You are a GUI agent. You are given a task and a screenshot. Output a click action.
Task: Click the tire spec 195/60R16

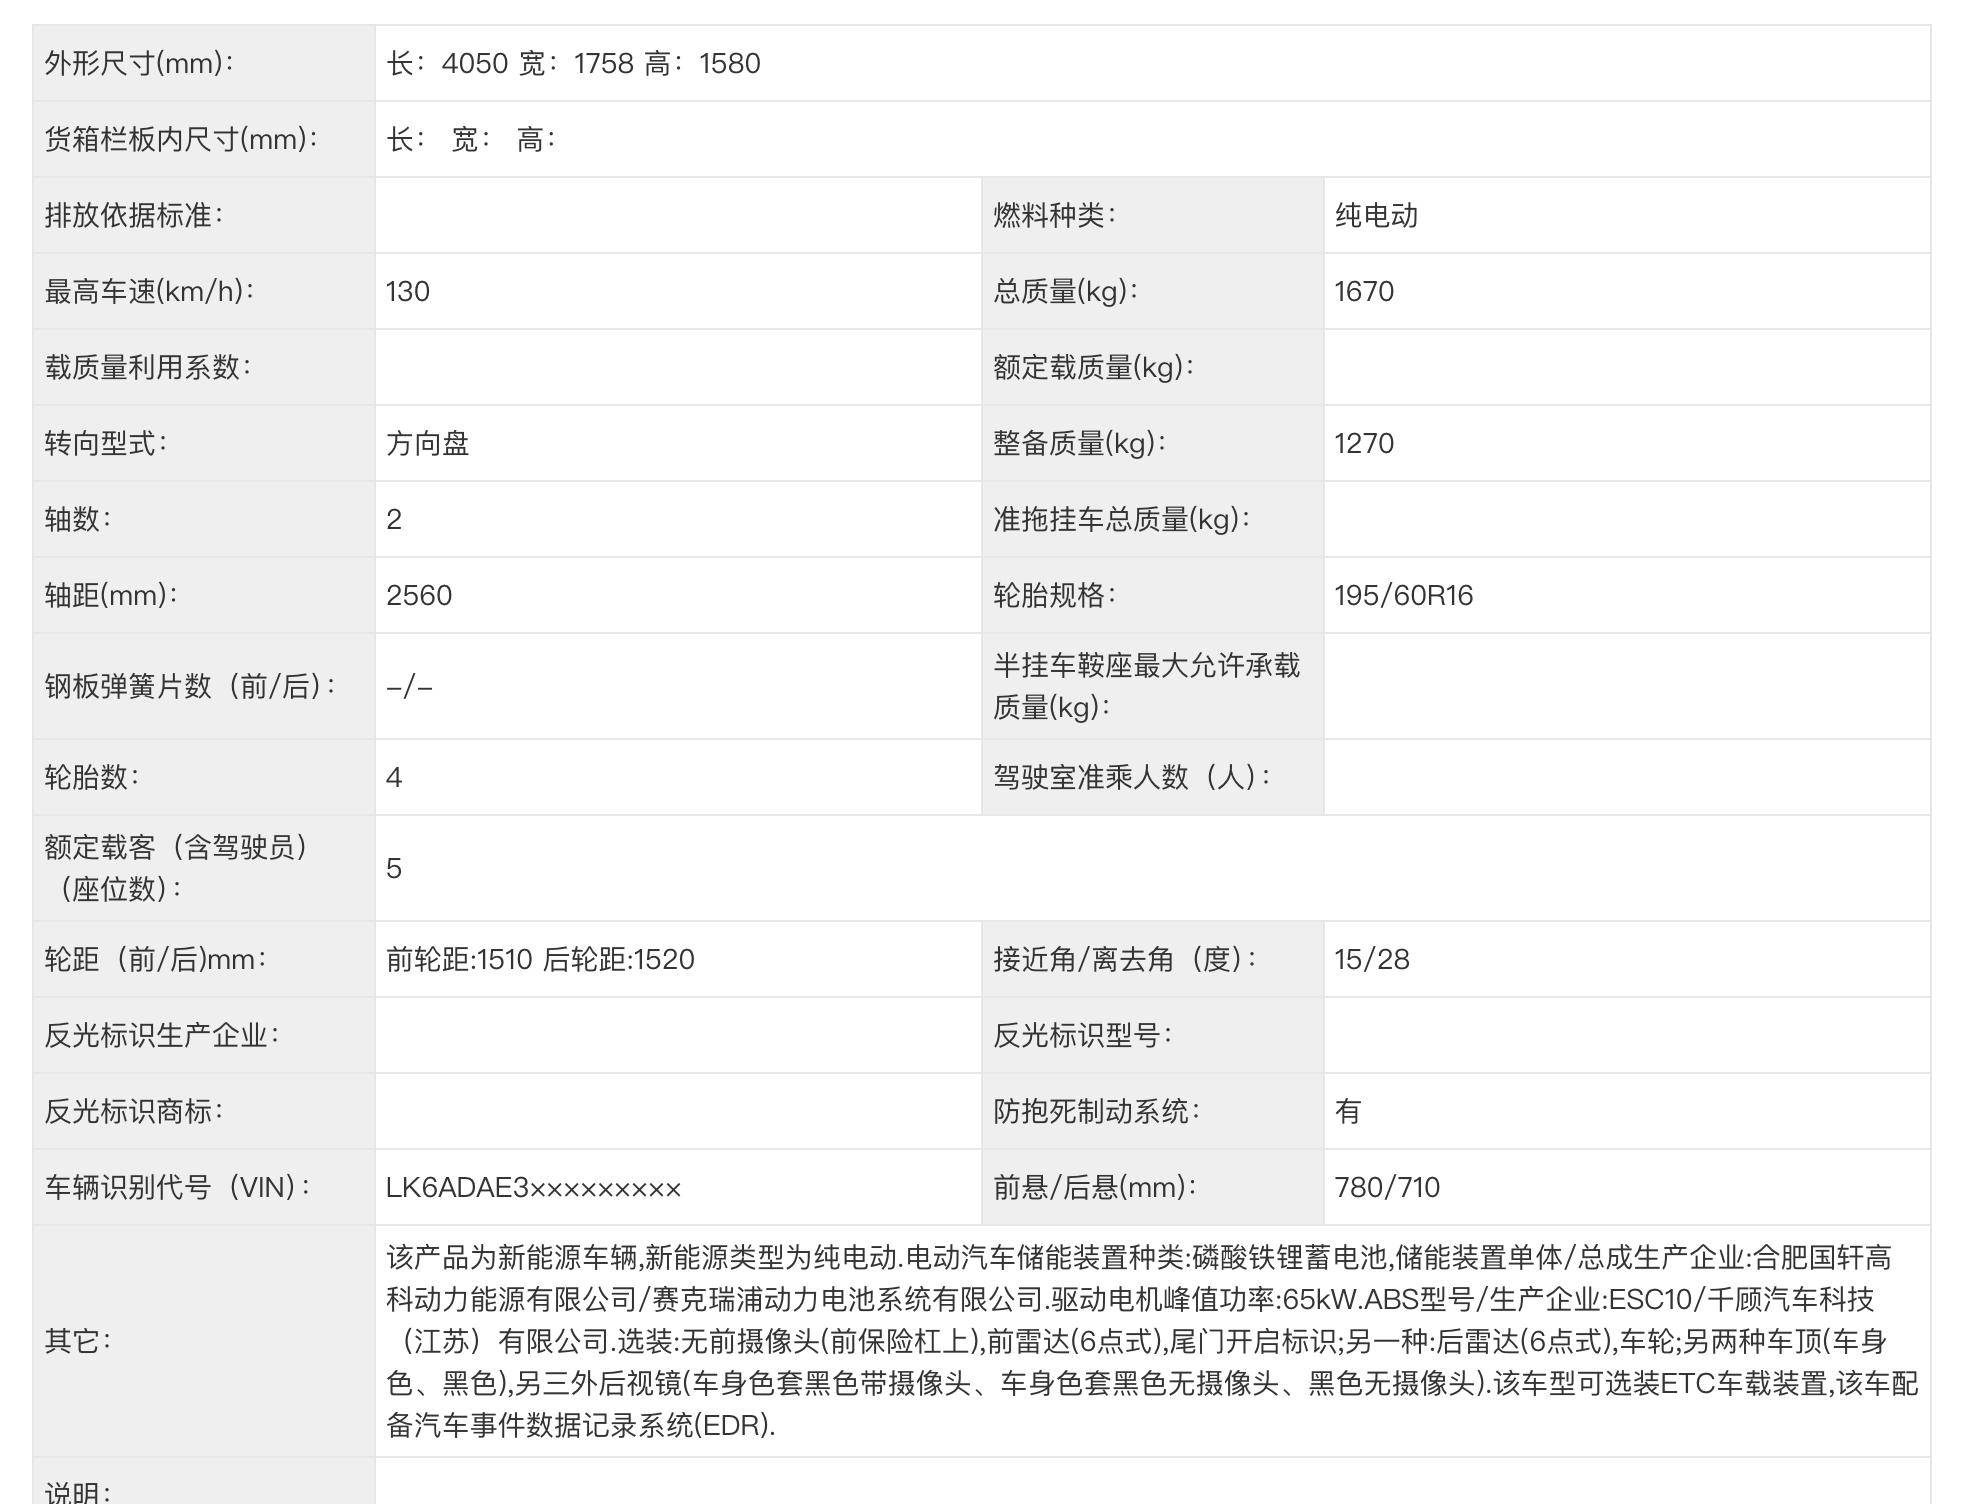pos(1403,595)
